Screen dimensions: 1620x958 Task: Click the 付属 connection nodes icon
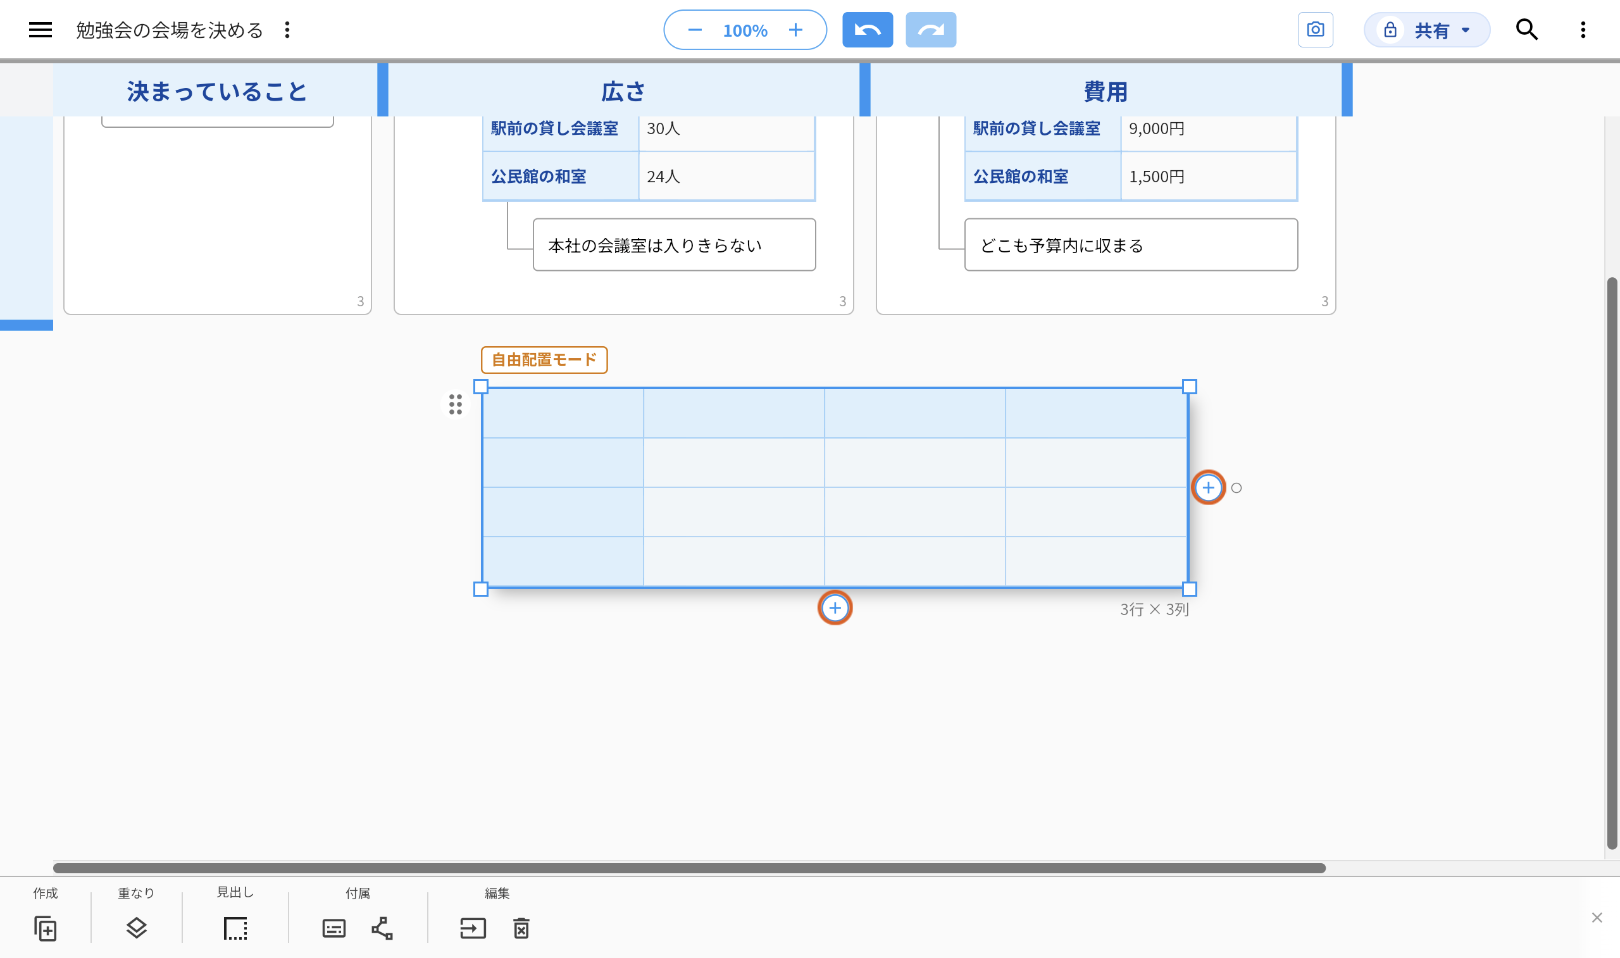(382, 929)
